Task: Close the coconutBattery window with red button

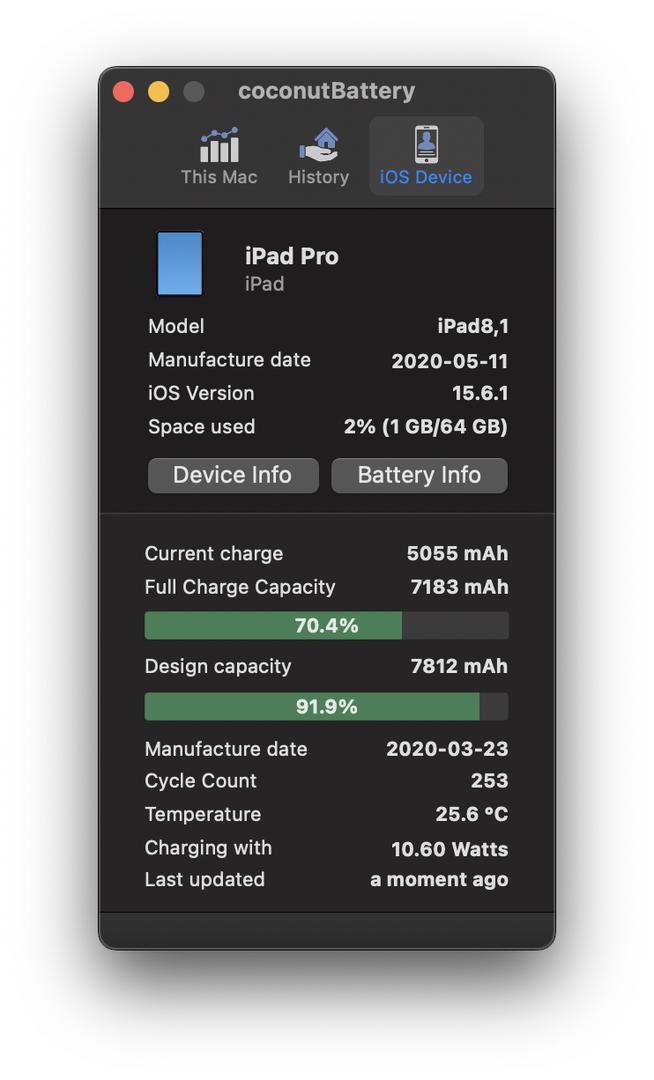Action: [x=123, y=92]
